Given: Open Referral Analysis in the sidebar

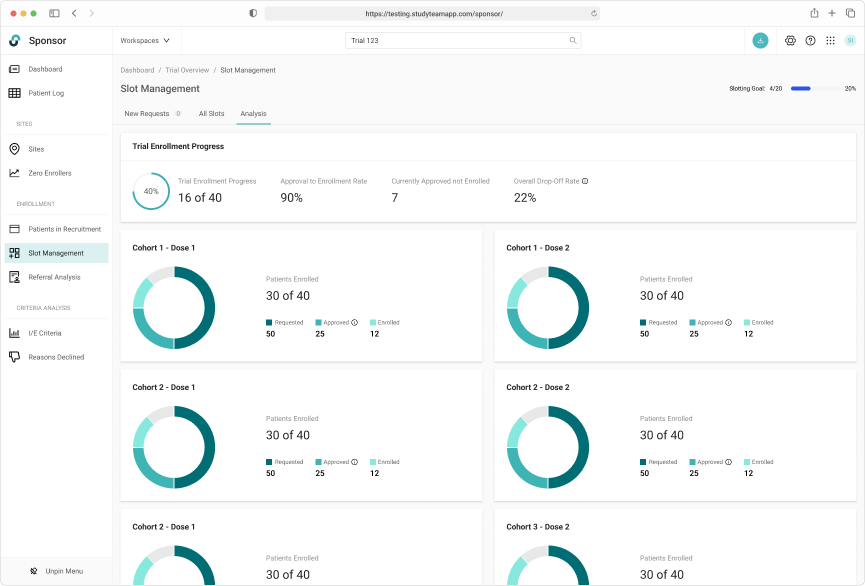Looking at the screenshot, I should coord(55,277).
